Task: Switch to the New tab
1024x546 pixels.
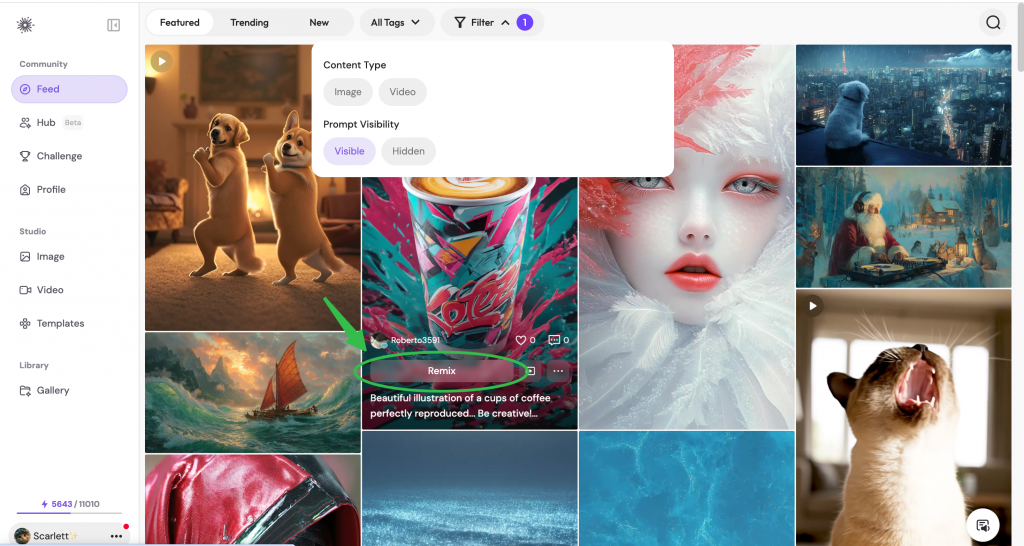Action: point(319,22)
